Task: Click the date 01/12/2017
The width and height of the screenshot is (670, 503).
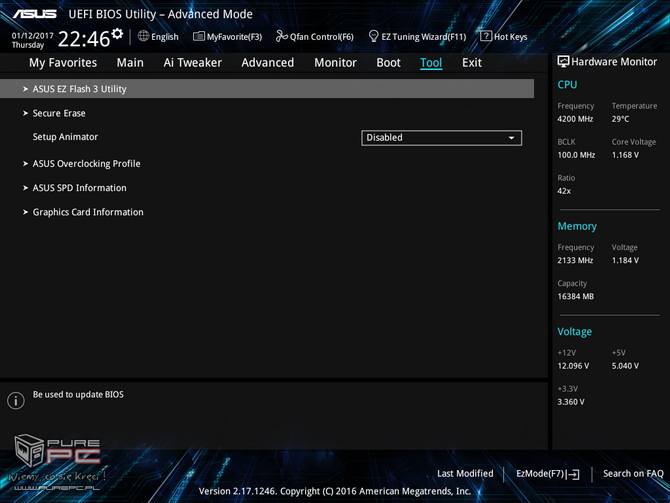Action: pos(32,35)
